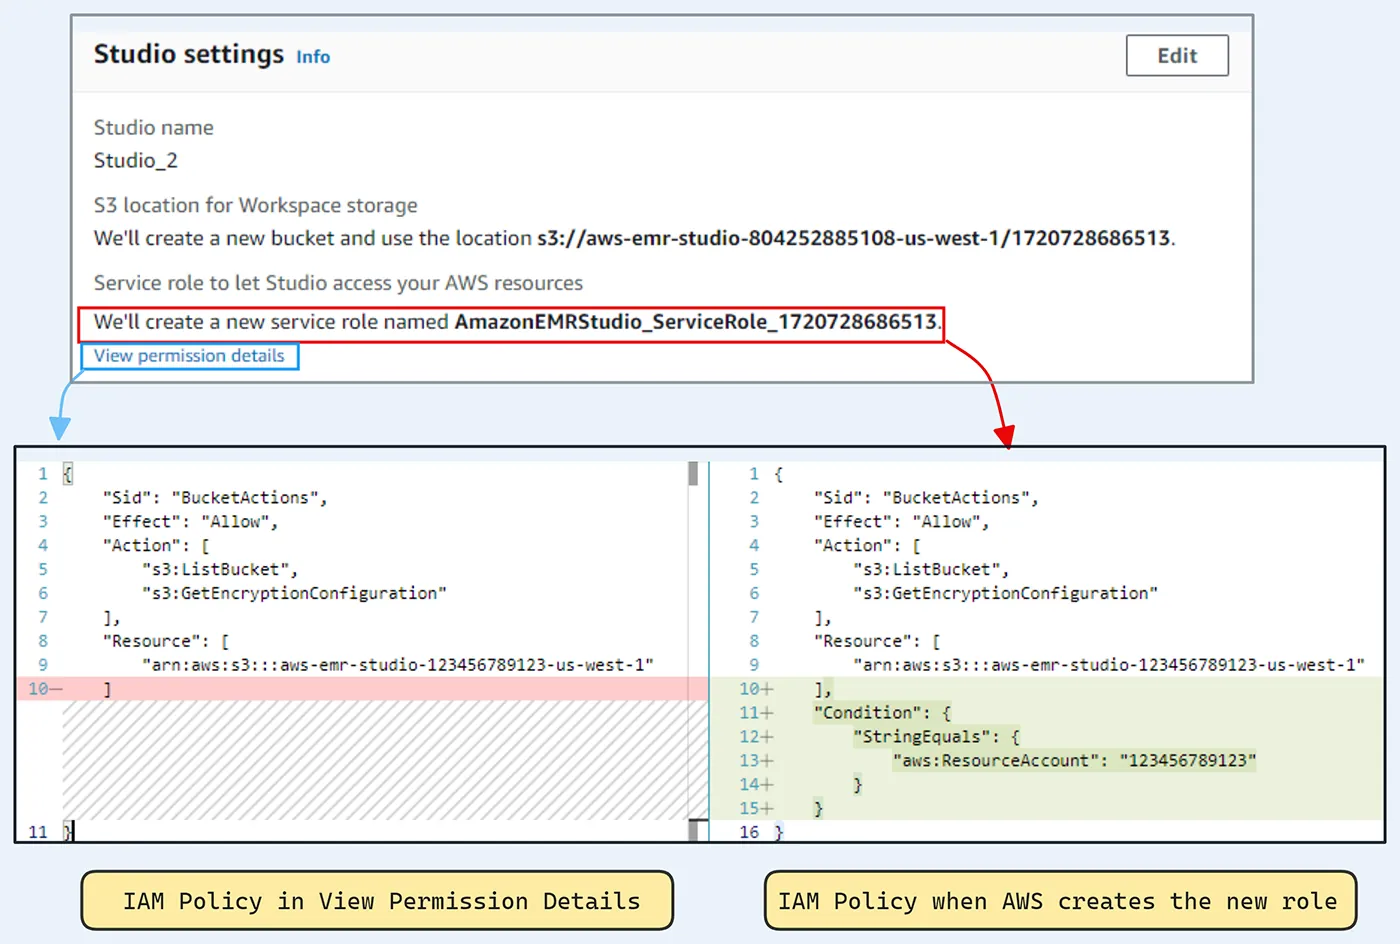Click "s3:ListBucket" action in the left pane
Image resolution: width=1400 pixels, height=944 pixels.
(x=220, y=570)
